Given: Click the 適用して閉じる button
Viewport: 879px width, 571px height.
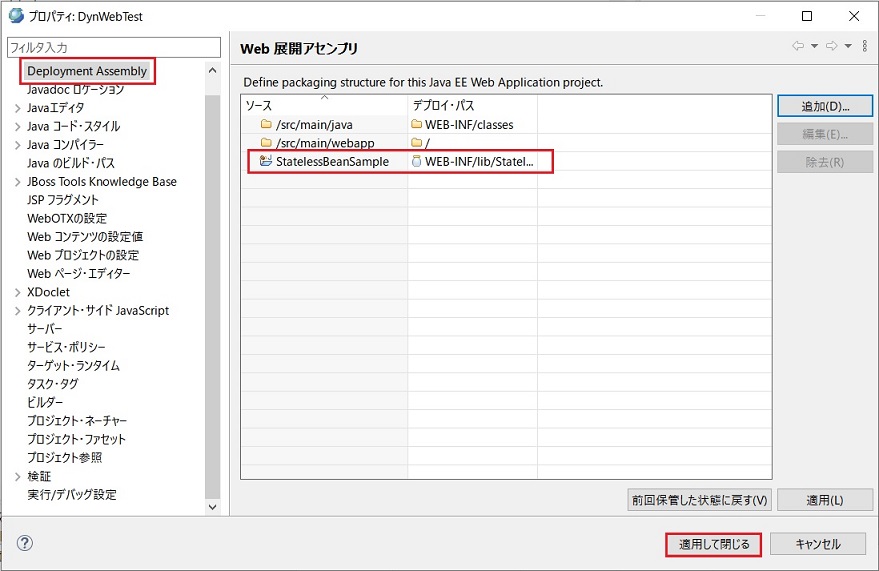Looking at the screenshot, I should [x=713, y=544].
